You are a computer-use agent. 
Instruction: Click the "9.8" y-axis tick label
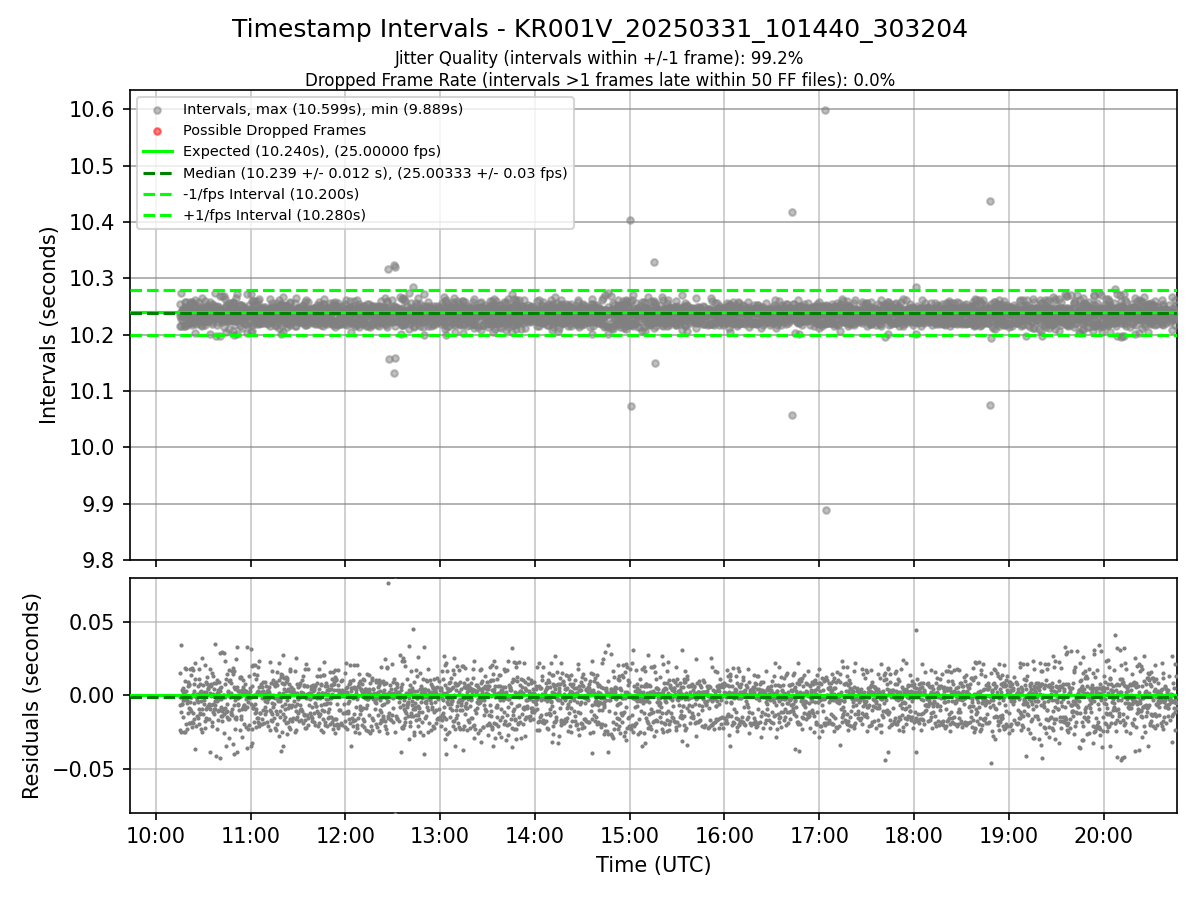pyautogui.click(x=98, y=560)
